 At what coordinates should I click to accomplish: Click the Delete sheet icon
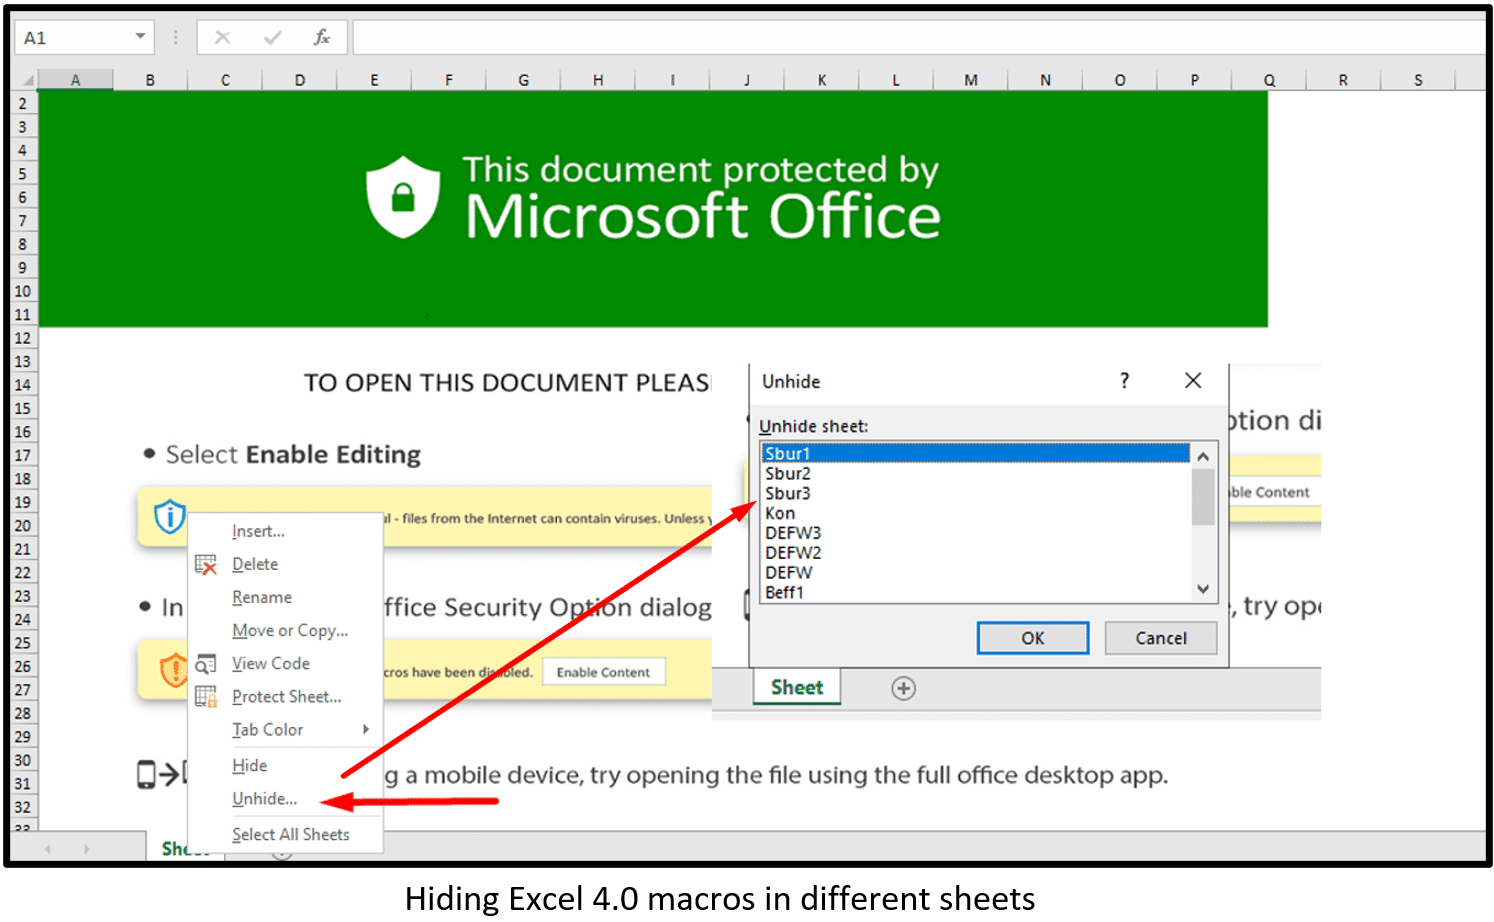(206, 565)
